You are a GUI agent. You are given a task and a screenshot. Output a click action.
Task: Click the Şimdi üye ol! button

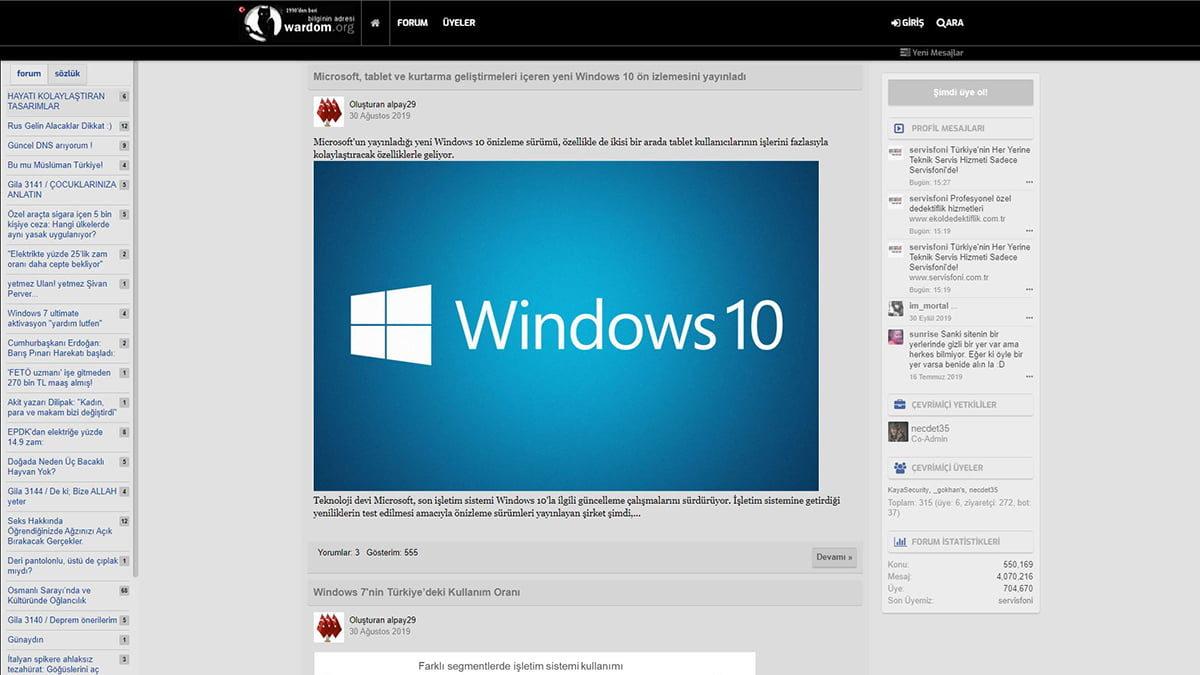(x=960, y=92)
